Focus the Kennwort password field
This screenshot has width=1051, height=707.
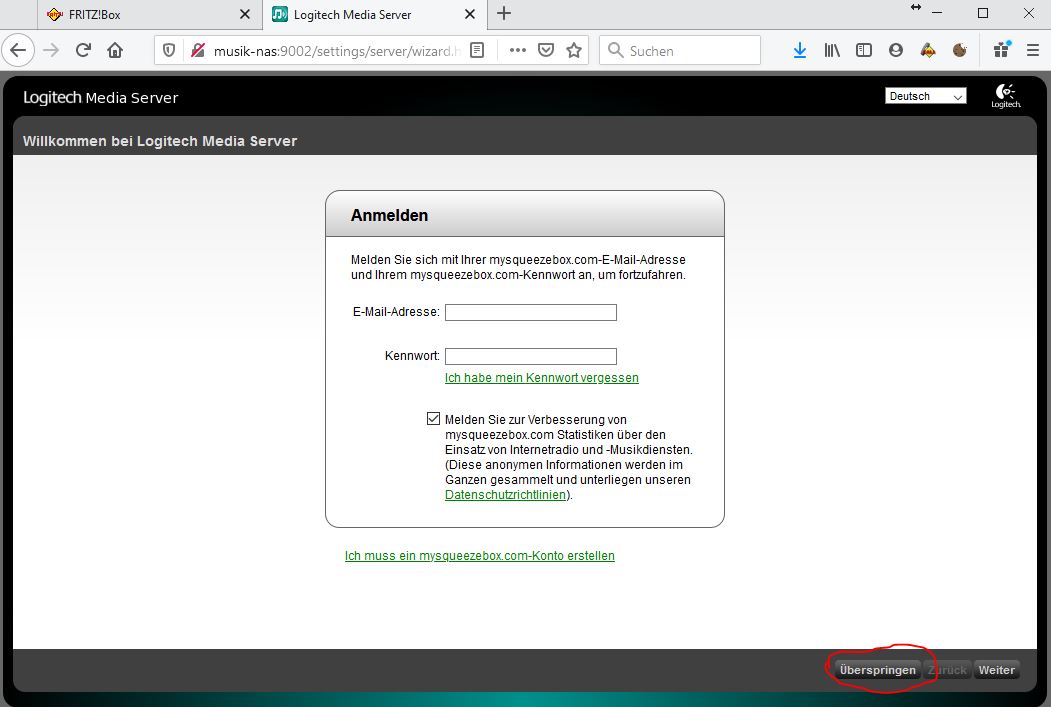531,357
